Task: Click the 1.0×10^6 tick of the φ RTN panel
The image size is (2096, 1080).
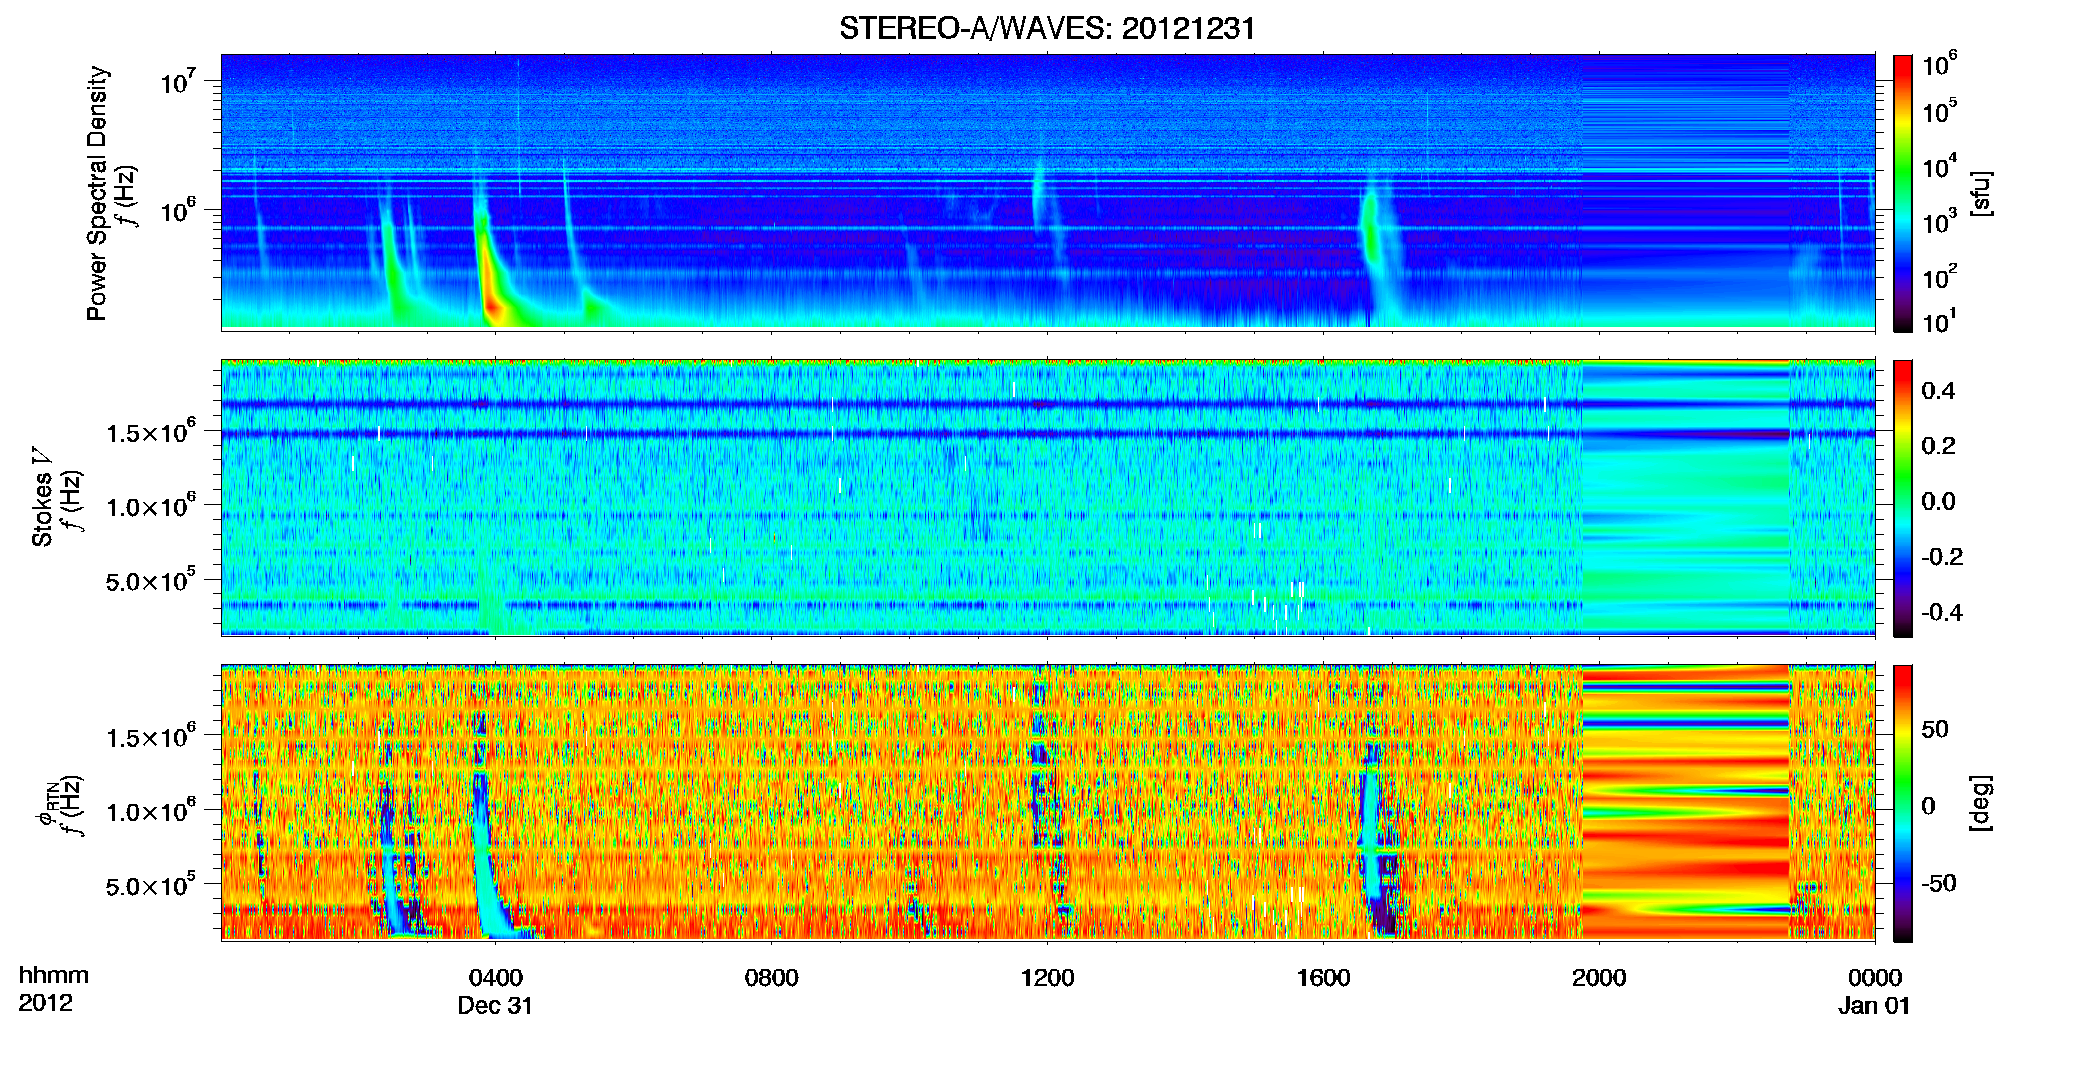Action: coord(151,811)
